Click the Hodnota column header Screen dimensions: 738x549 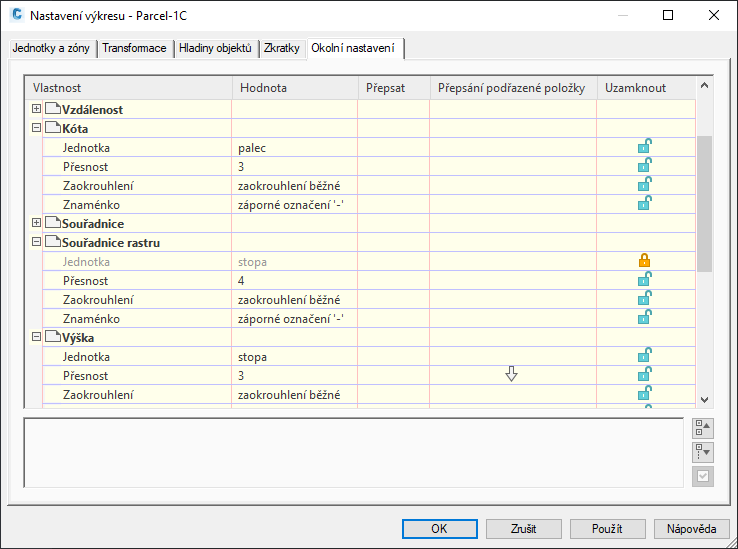click(295, 88)
